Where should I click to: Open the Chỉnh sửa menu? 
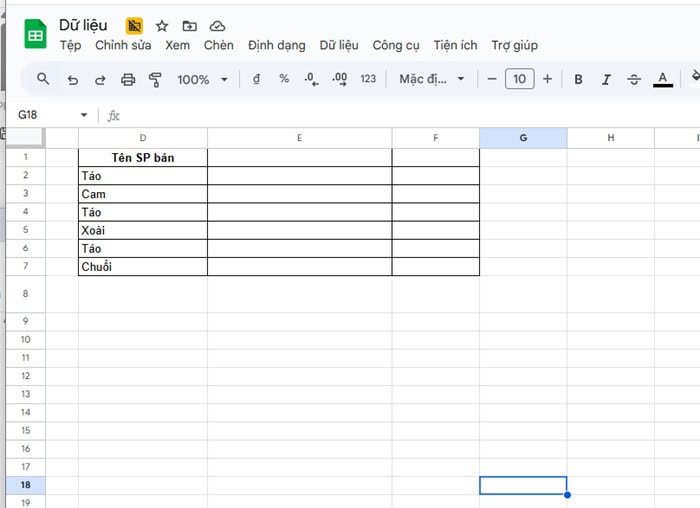(x=123, y=45)
